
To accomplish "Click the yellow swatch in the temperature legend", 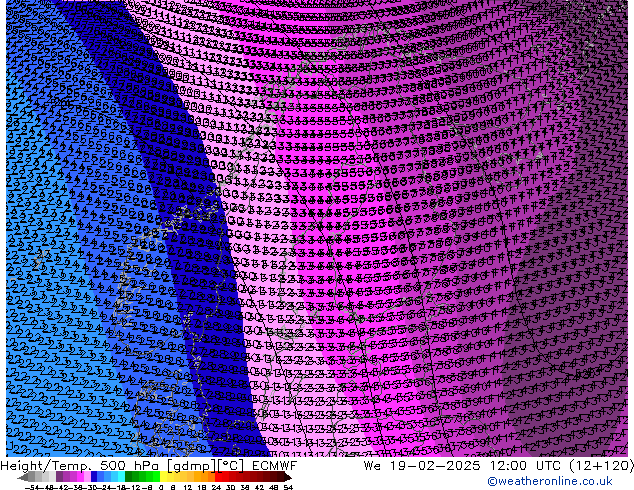I will 164,477.
